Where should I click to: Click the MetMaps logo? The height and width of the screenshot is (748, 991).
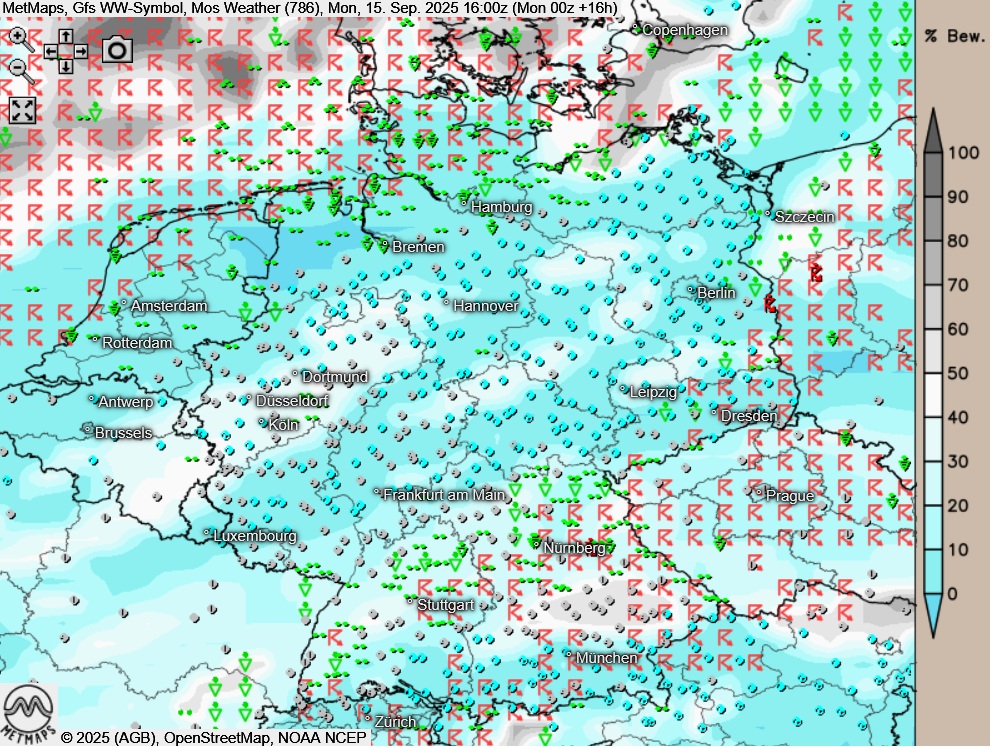[28, 712]
